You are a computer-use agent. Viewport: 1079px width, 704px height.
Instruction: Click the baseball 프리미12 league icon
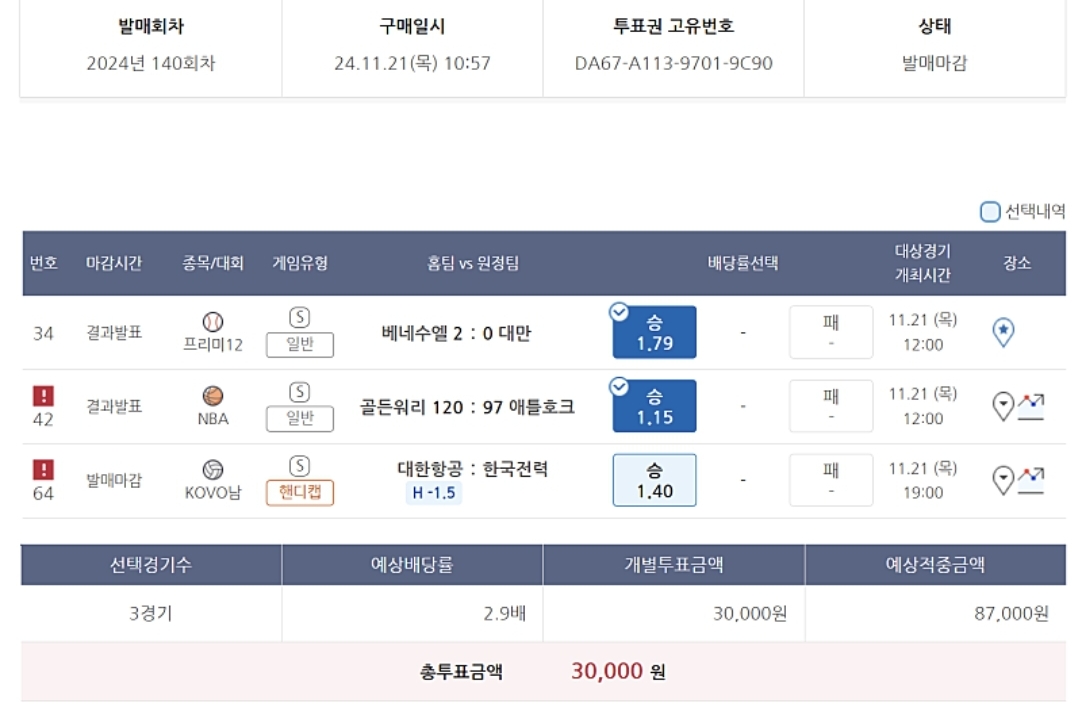click(x=213, y=322)
